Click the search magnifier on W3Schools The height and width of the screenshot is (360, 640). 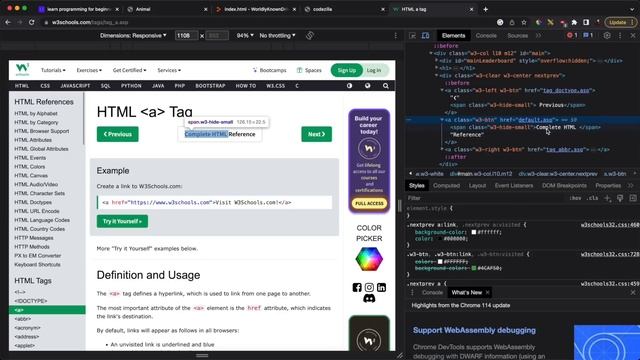click(386, 86)
